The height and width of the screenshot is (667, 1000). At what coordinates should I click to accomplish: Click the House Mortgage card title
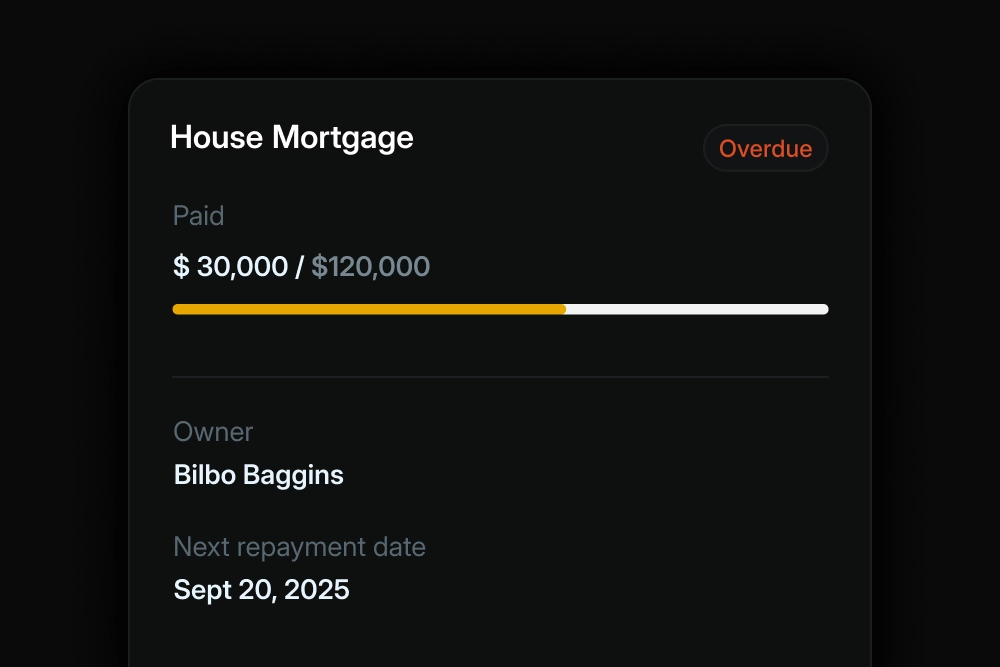tap(292, 137)
